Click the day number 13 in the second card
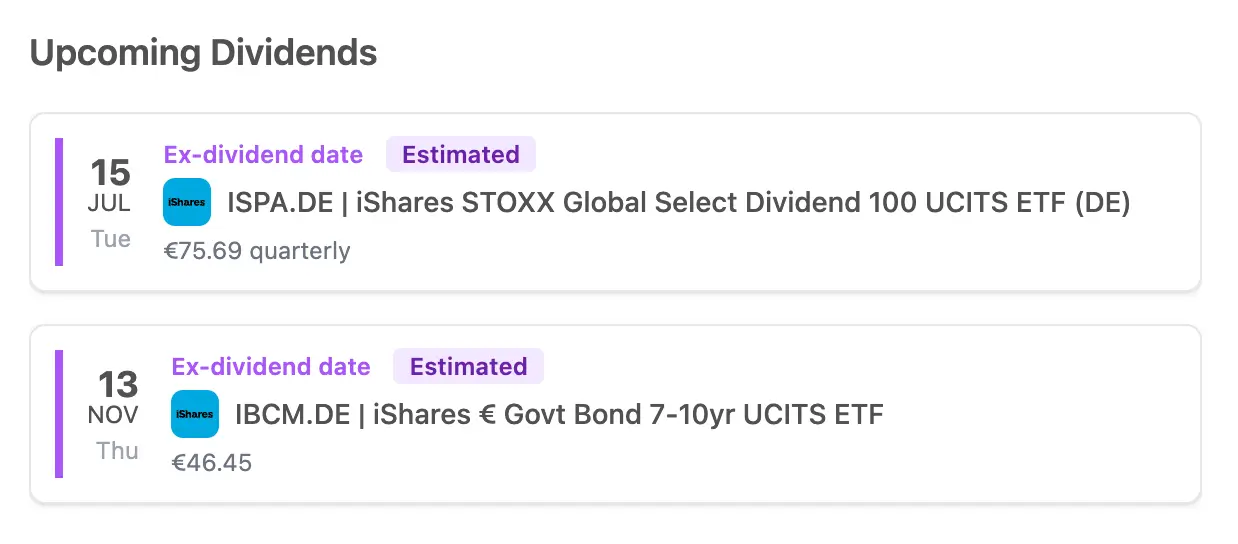Screen dimensions: 1238x544 point(118,385)
